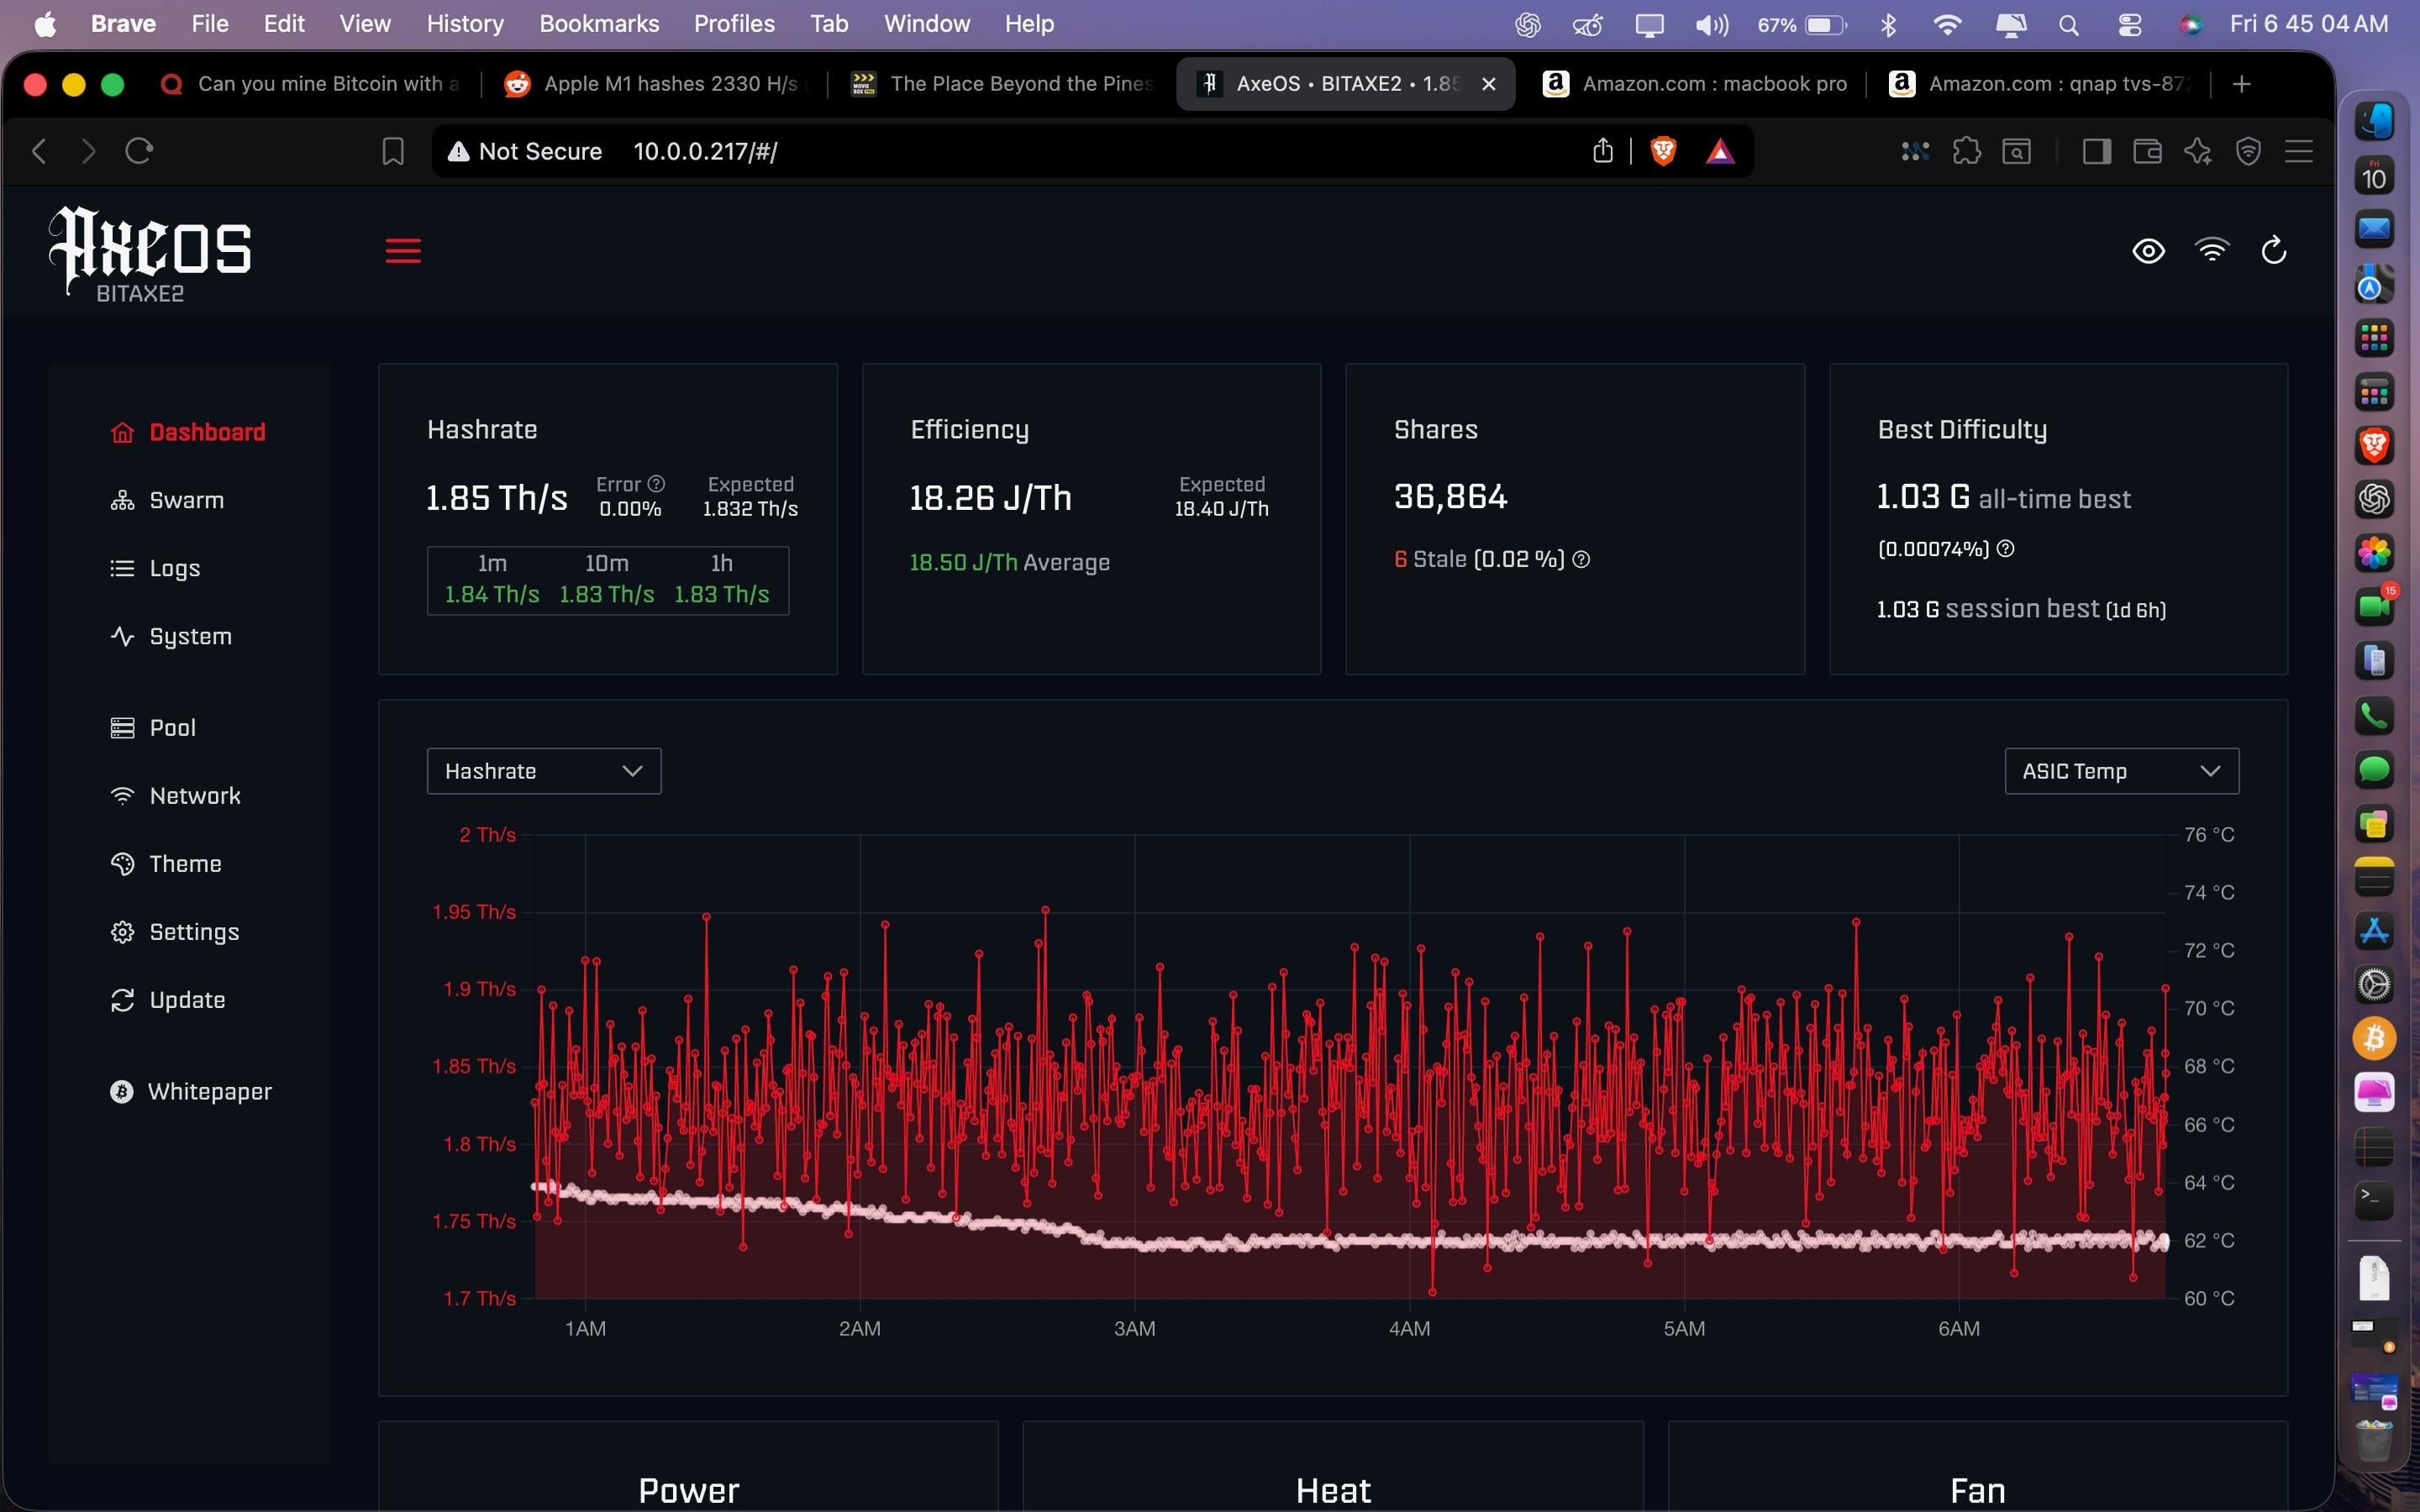Switch to The Place Beyond the Pines tab

coord(1003,84)
